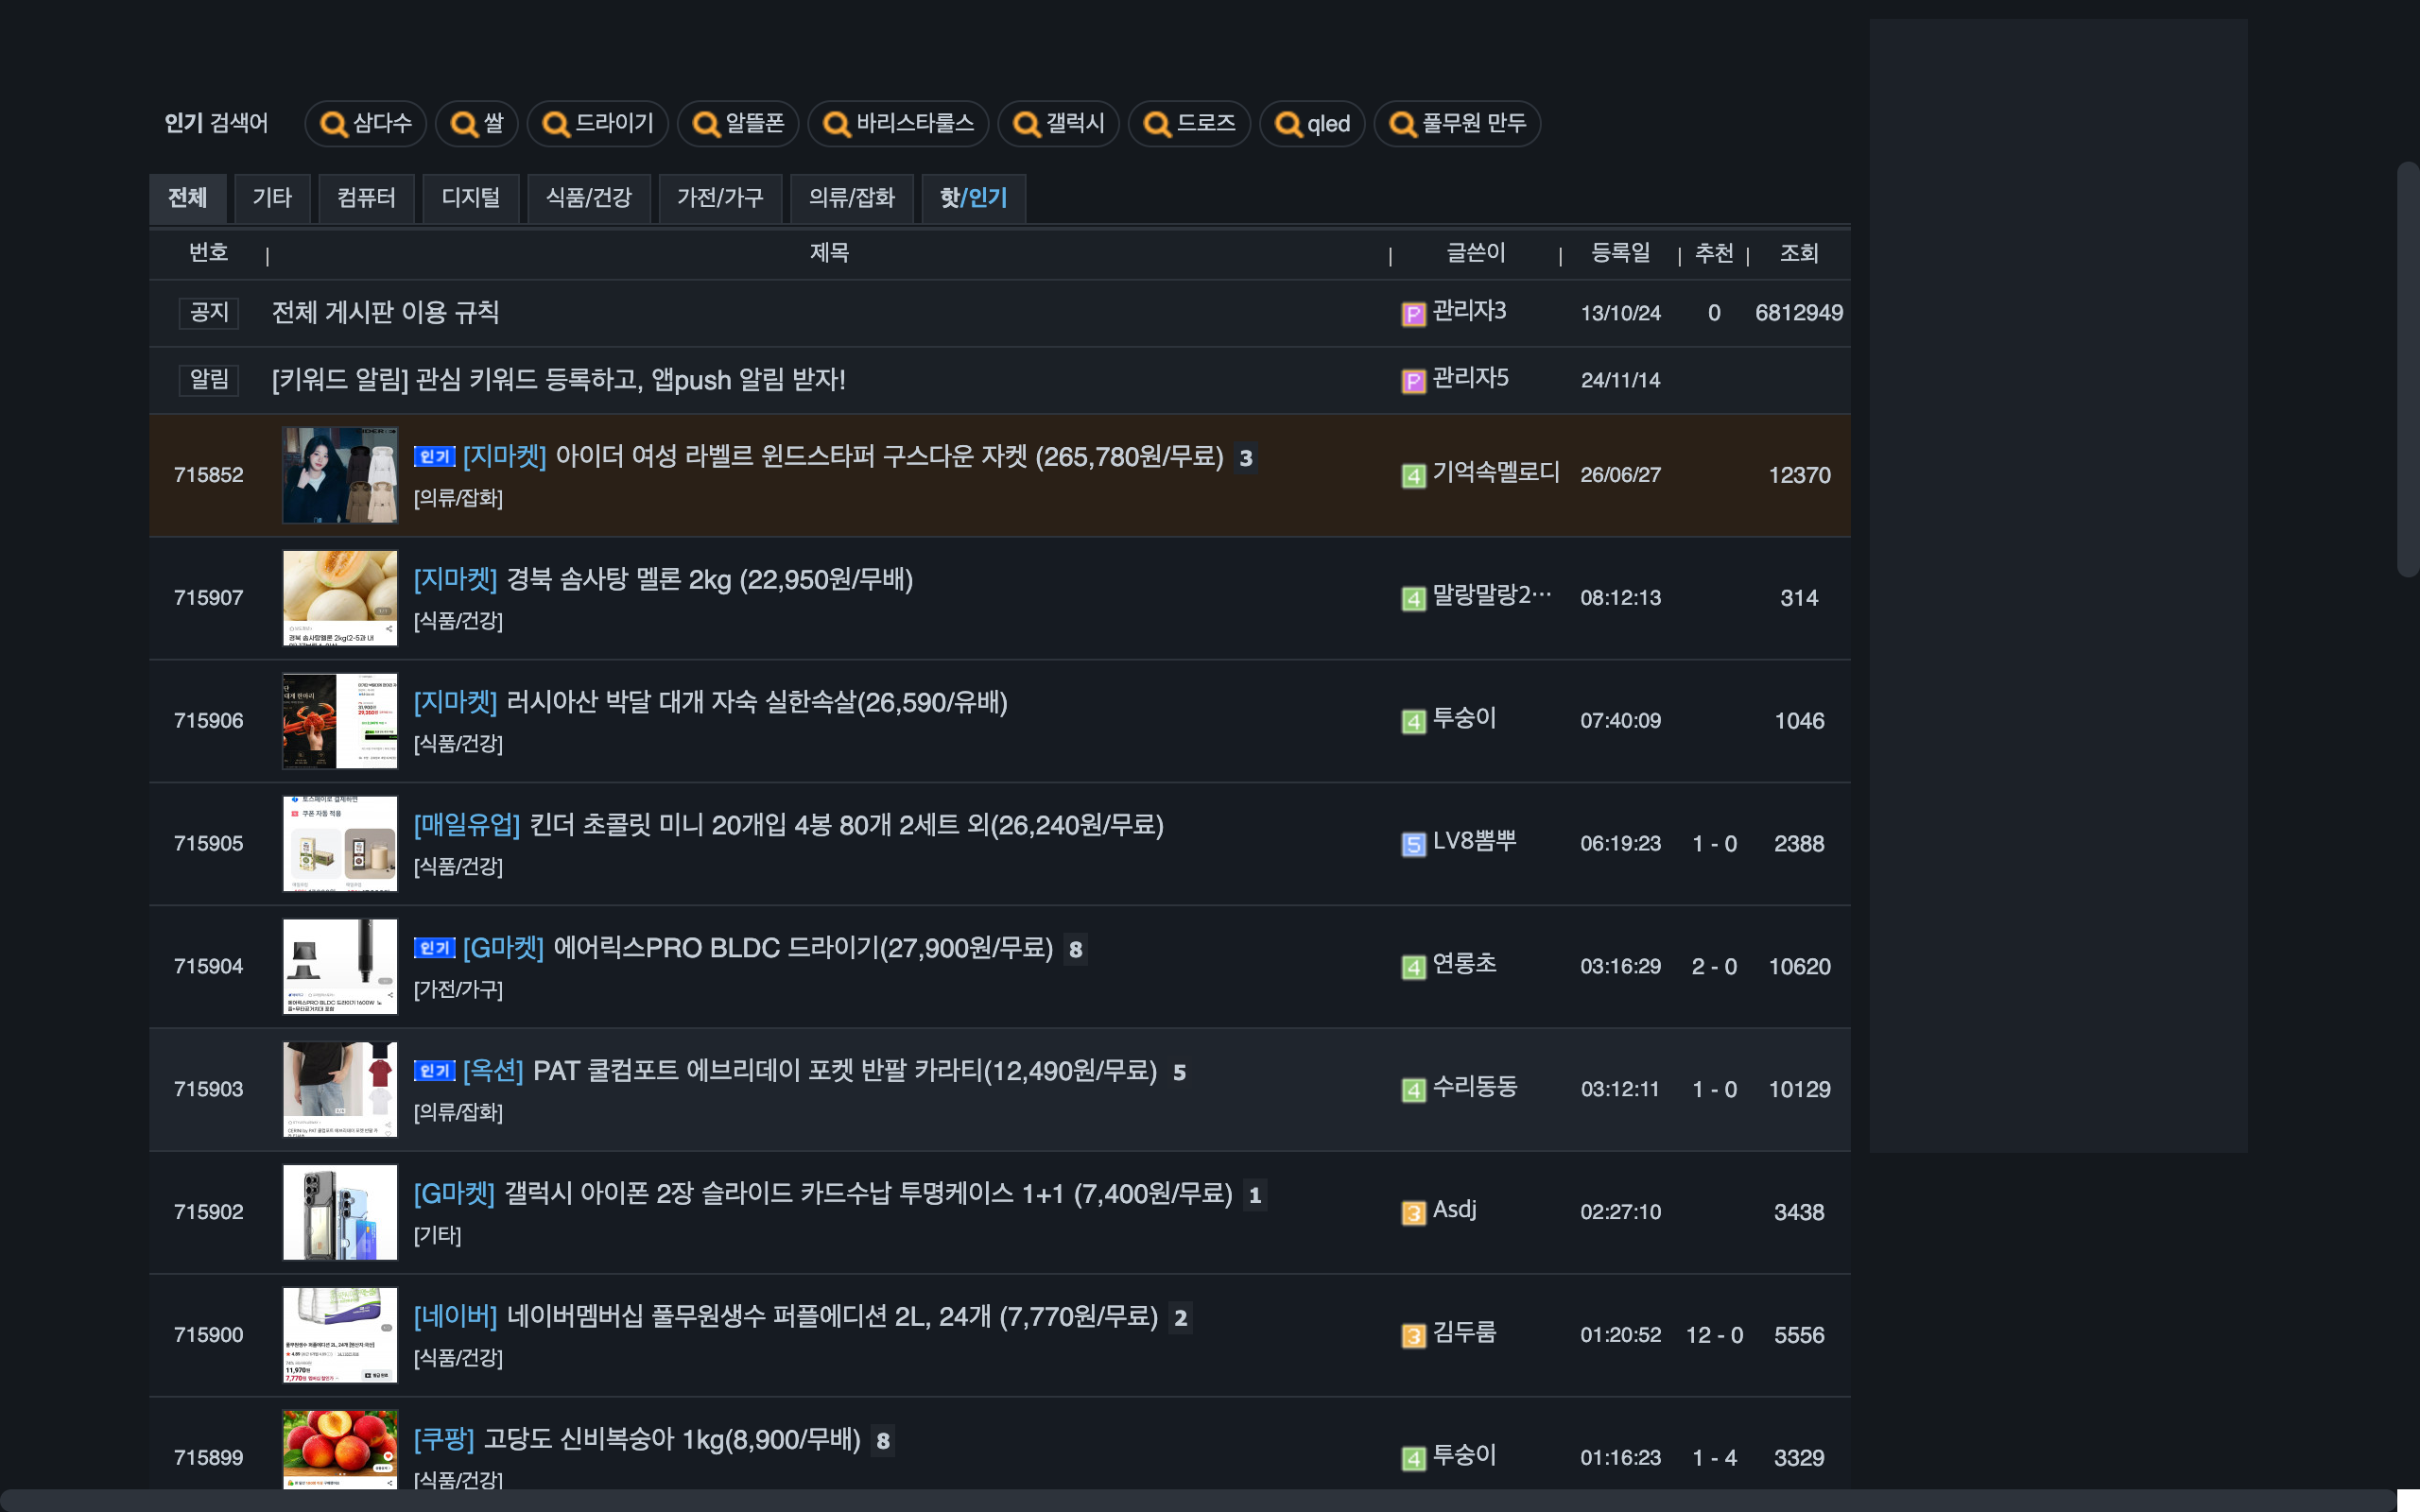Search popular keyword 삼다수
The image size is (2420, 1512).
tap(366, 123)
